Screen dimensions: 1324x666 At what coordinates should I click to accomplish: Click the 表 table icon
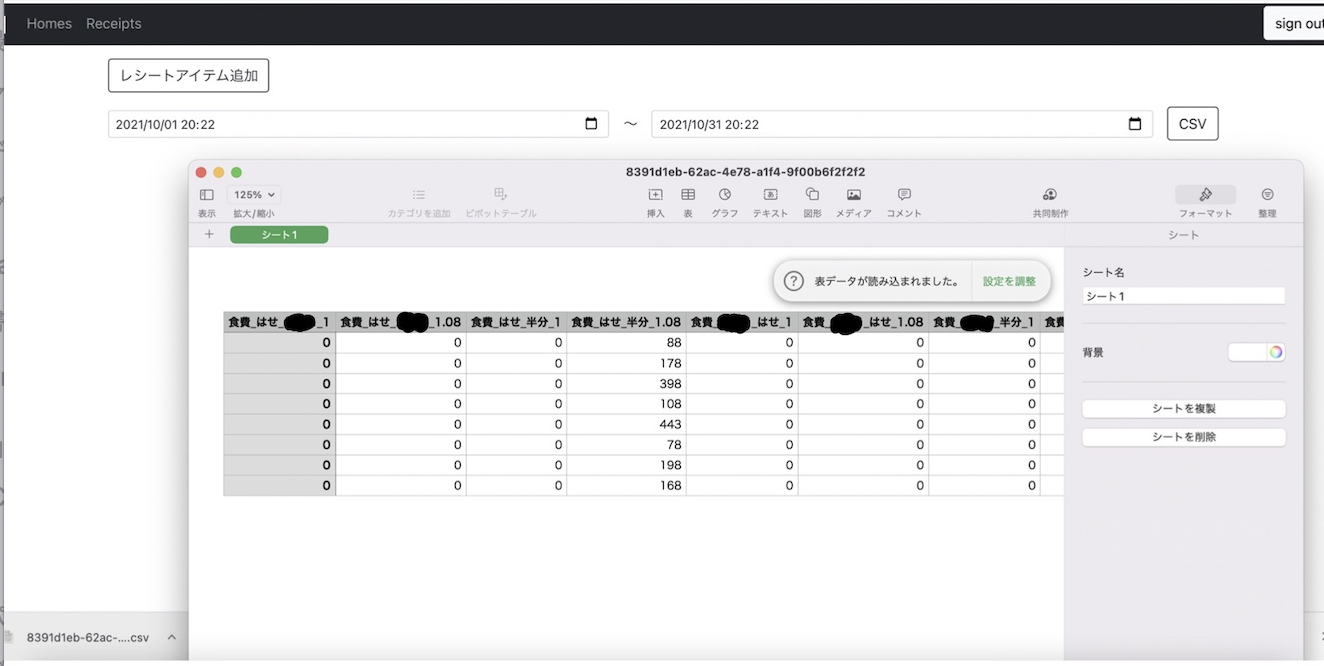tap(688, 195)
